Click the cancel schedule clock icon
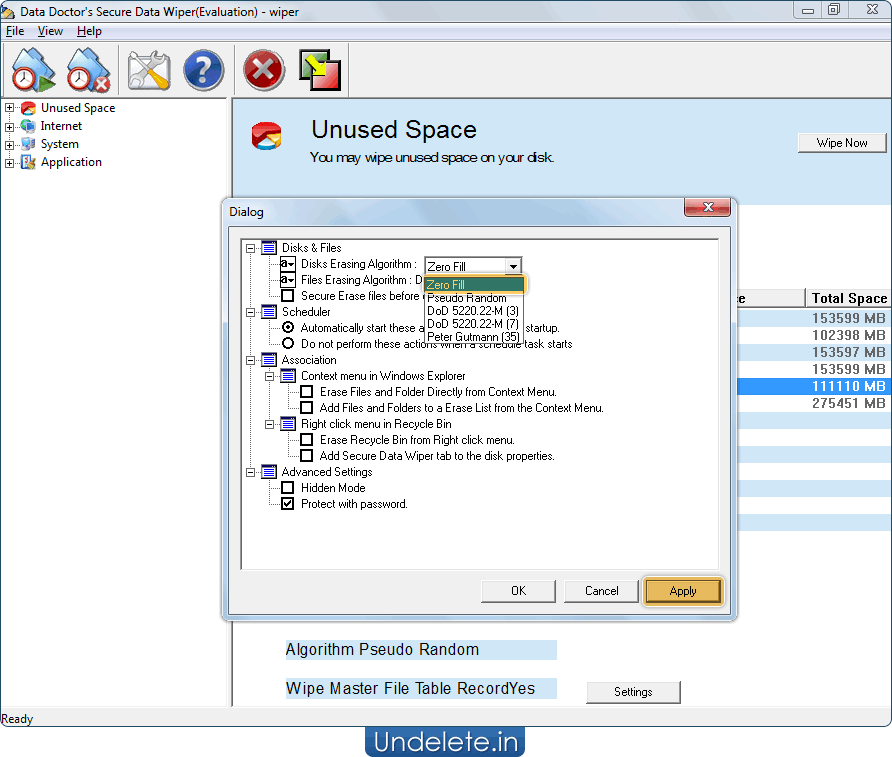The height and width of the screenshot is (757, 892). pos(88,71)
